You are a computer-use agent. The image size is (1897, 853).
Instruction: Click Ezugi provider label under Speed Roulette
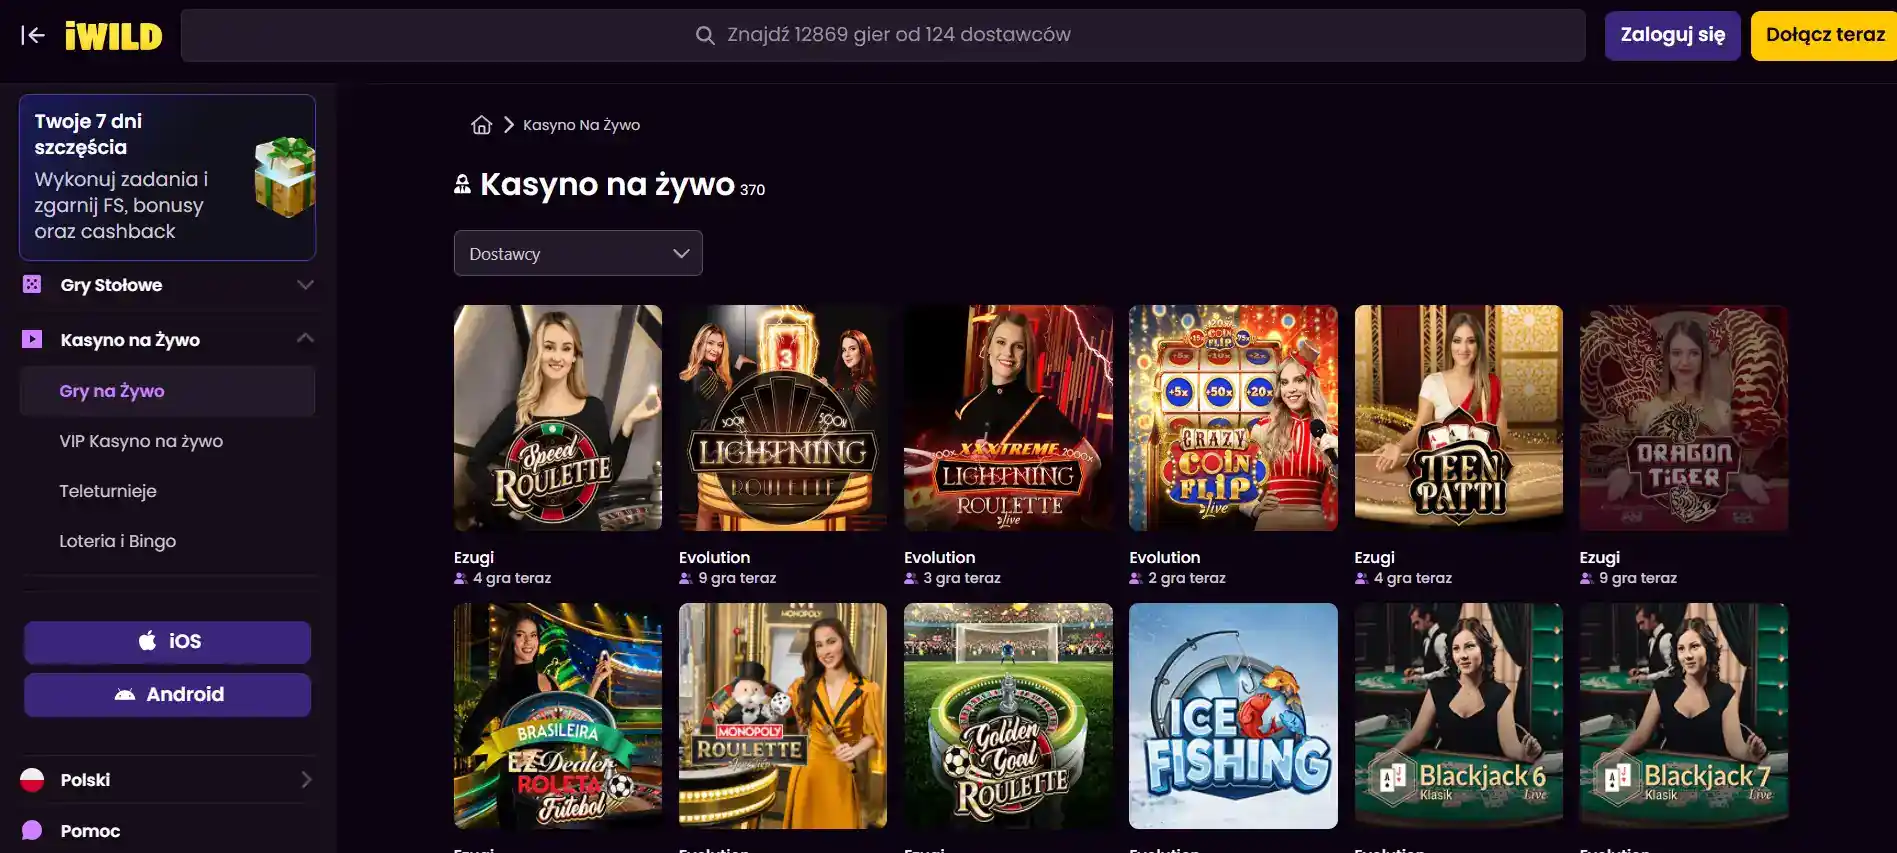tap(474, 558)
